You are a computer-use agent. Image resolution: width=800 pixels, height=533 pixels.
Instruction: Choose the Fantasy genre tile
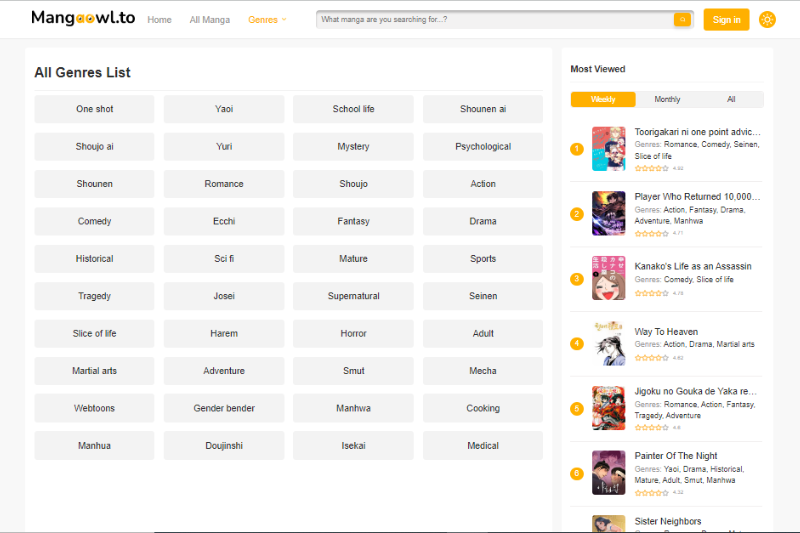353,221
